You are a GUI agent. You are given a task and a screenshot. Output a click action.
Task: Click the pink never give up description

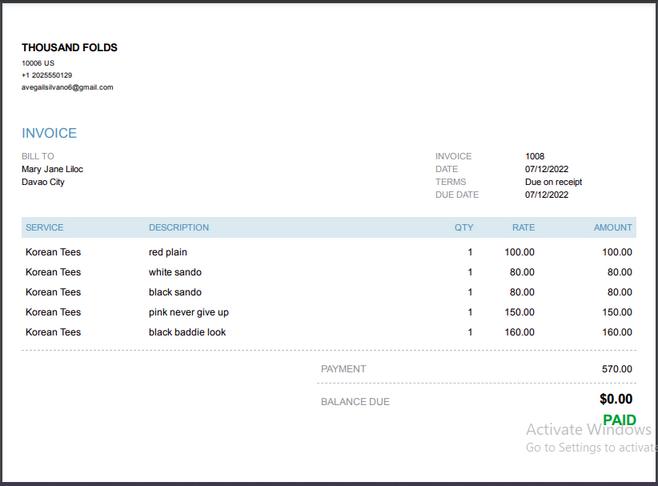pyautogui.click(x=189, y=312)
